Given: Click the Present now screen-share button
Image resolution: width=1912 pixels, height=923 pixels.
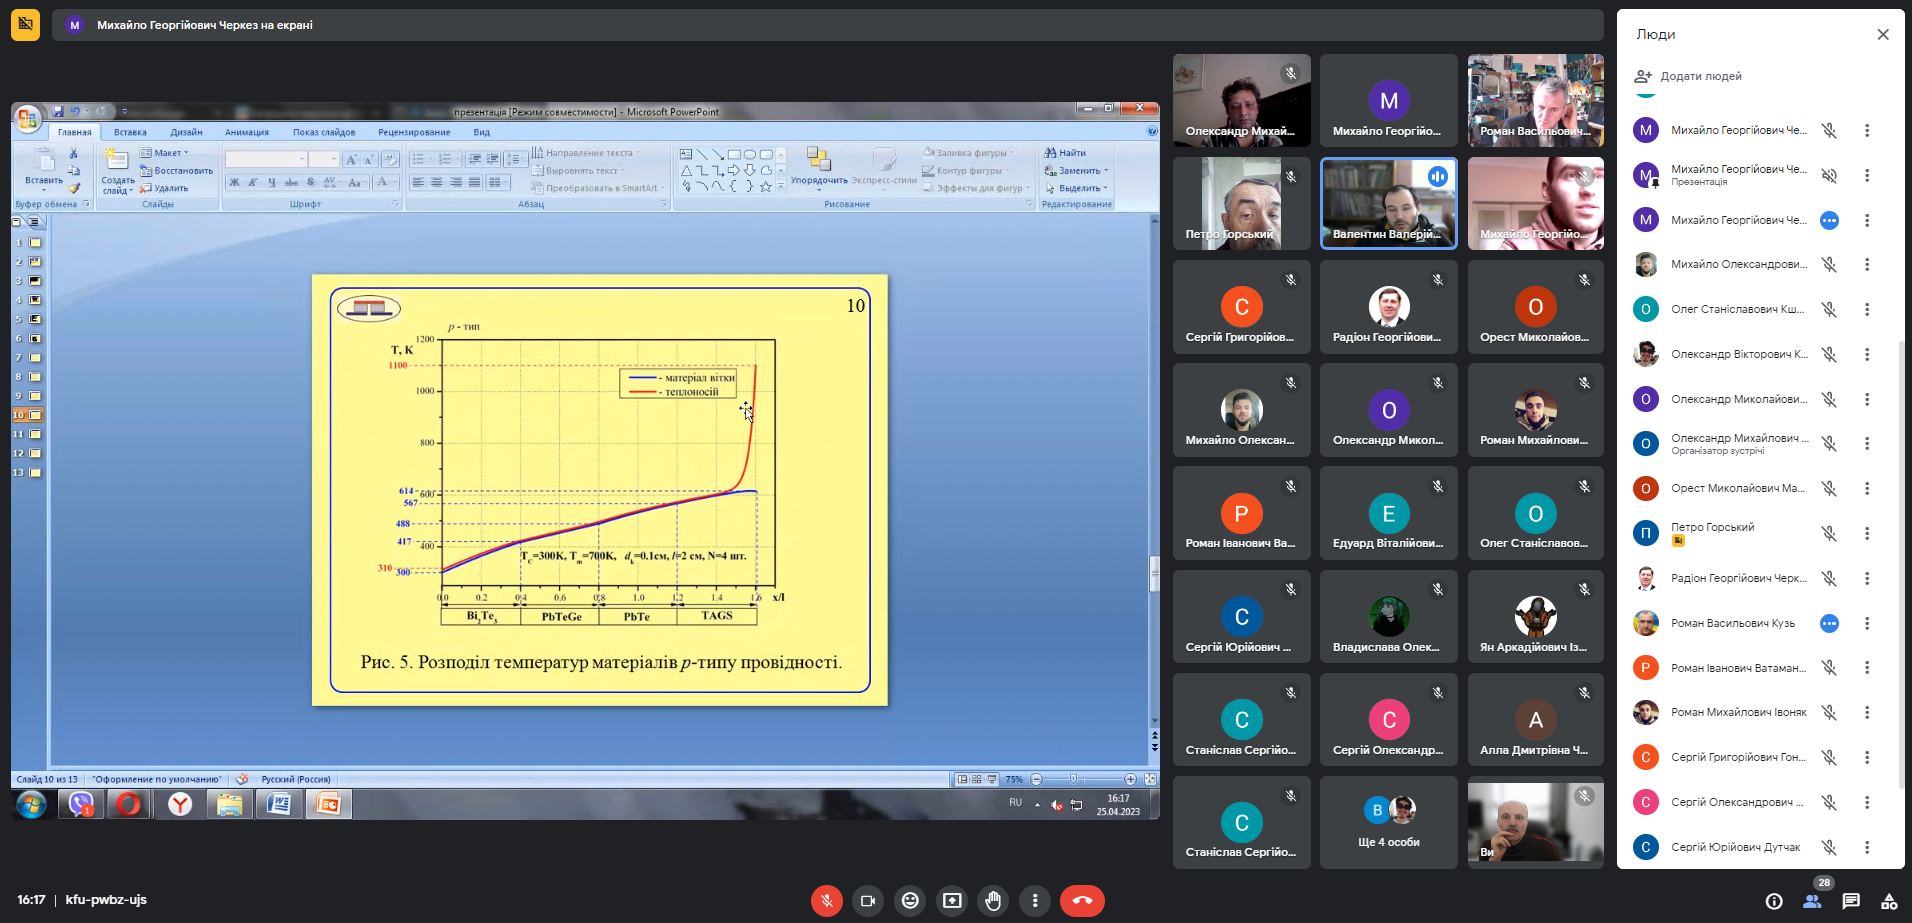Looking at the screenshot, I should (952, 901).
